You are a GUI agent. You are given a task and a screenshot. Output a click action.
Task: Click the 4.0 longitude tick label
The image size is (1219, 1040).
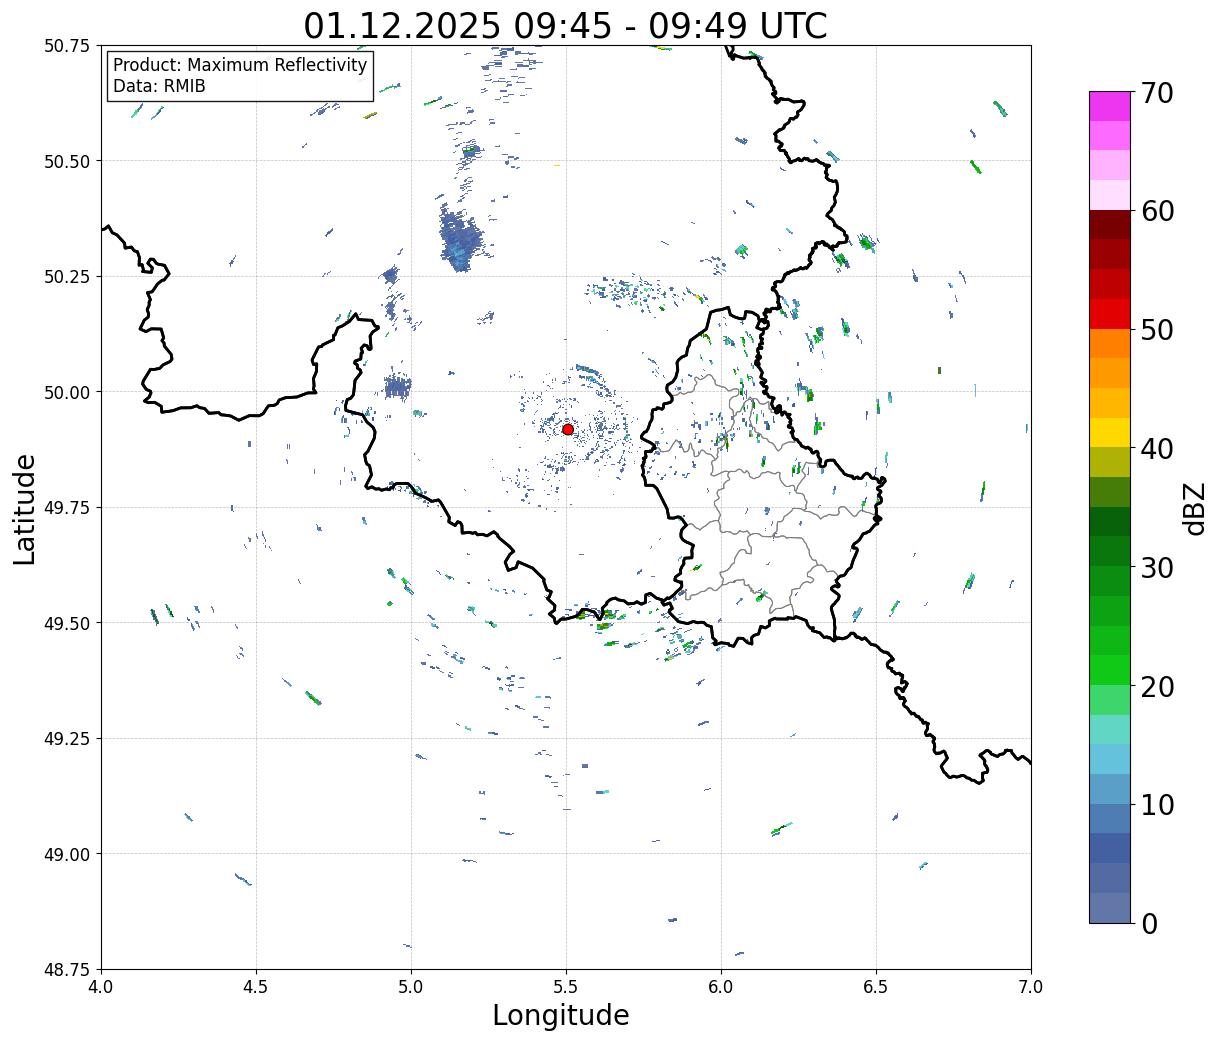click(x=102, y=987)
